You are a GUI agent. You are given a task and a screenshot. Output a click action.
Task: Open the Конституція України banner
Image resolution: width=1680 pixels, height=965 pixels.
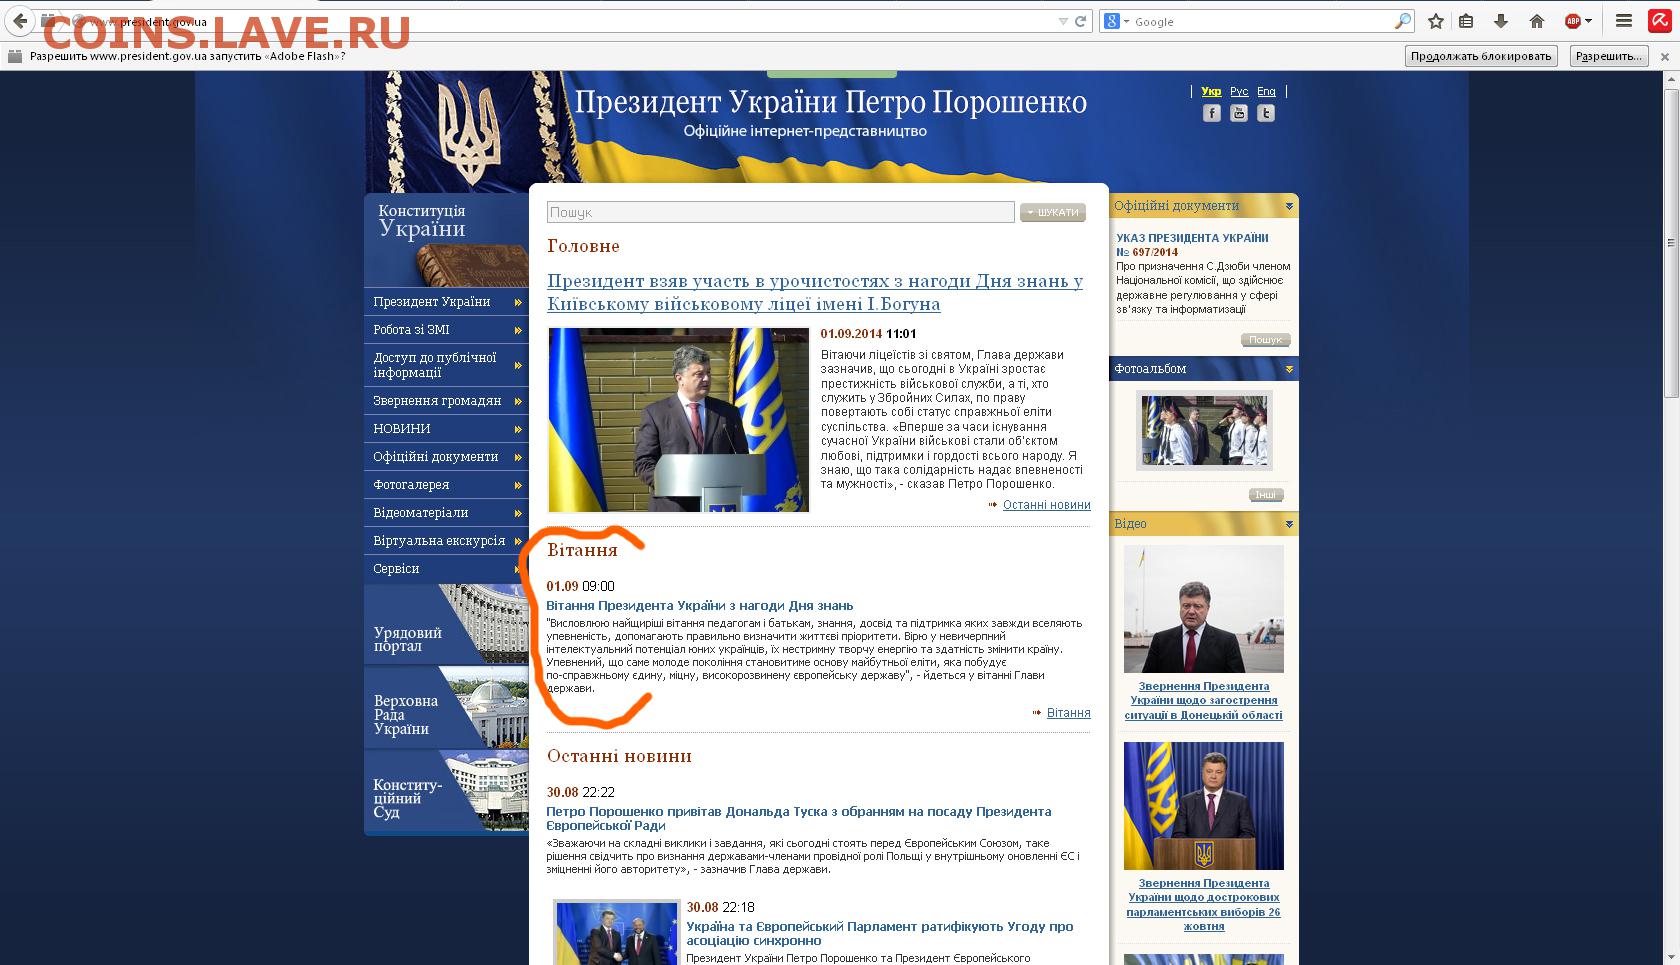(446, 240)
